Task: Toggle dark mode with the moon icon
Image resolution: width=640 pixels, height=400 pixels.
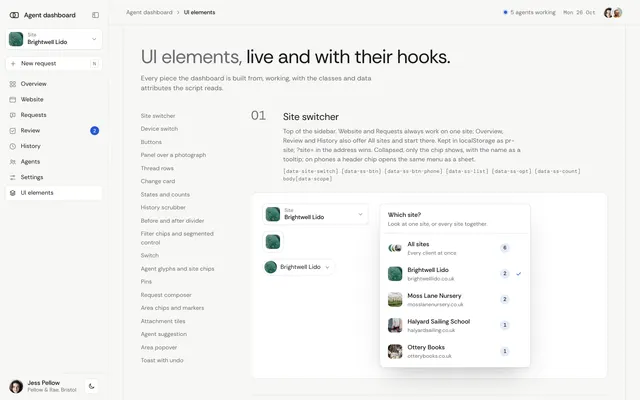Action: tap(91, 386)
